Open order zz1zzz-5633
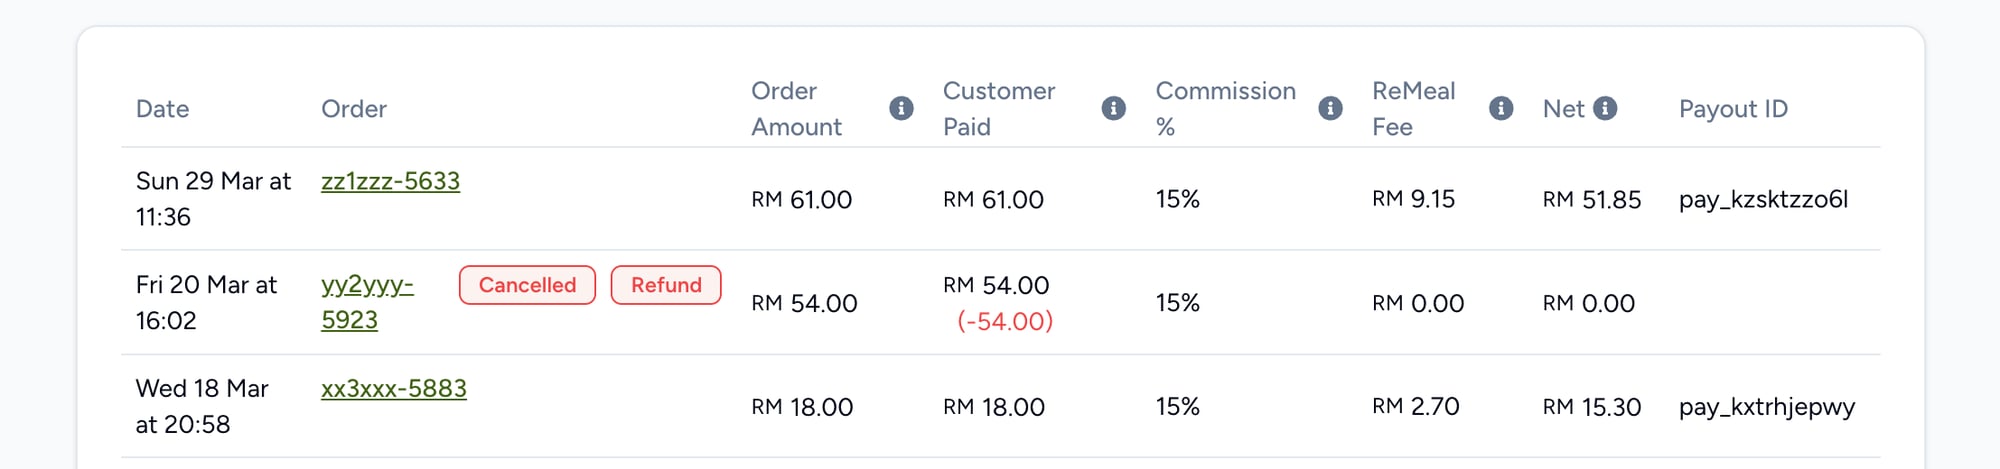The image size is (2000, 469). 390,181
